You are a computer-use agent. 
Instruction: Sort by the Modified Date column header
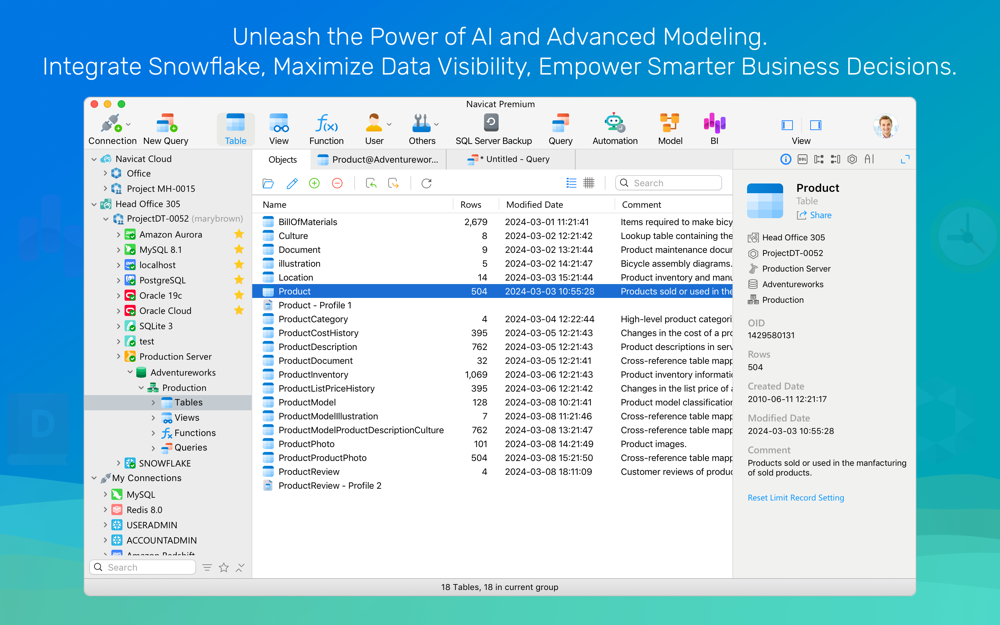(x=556, y=205)
